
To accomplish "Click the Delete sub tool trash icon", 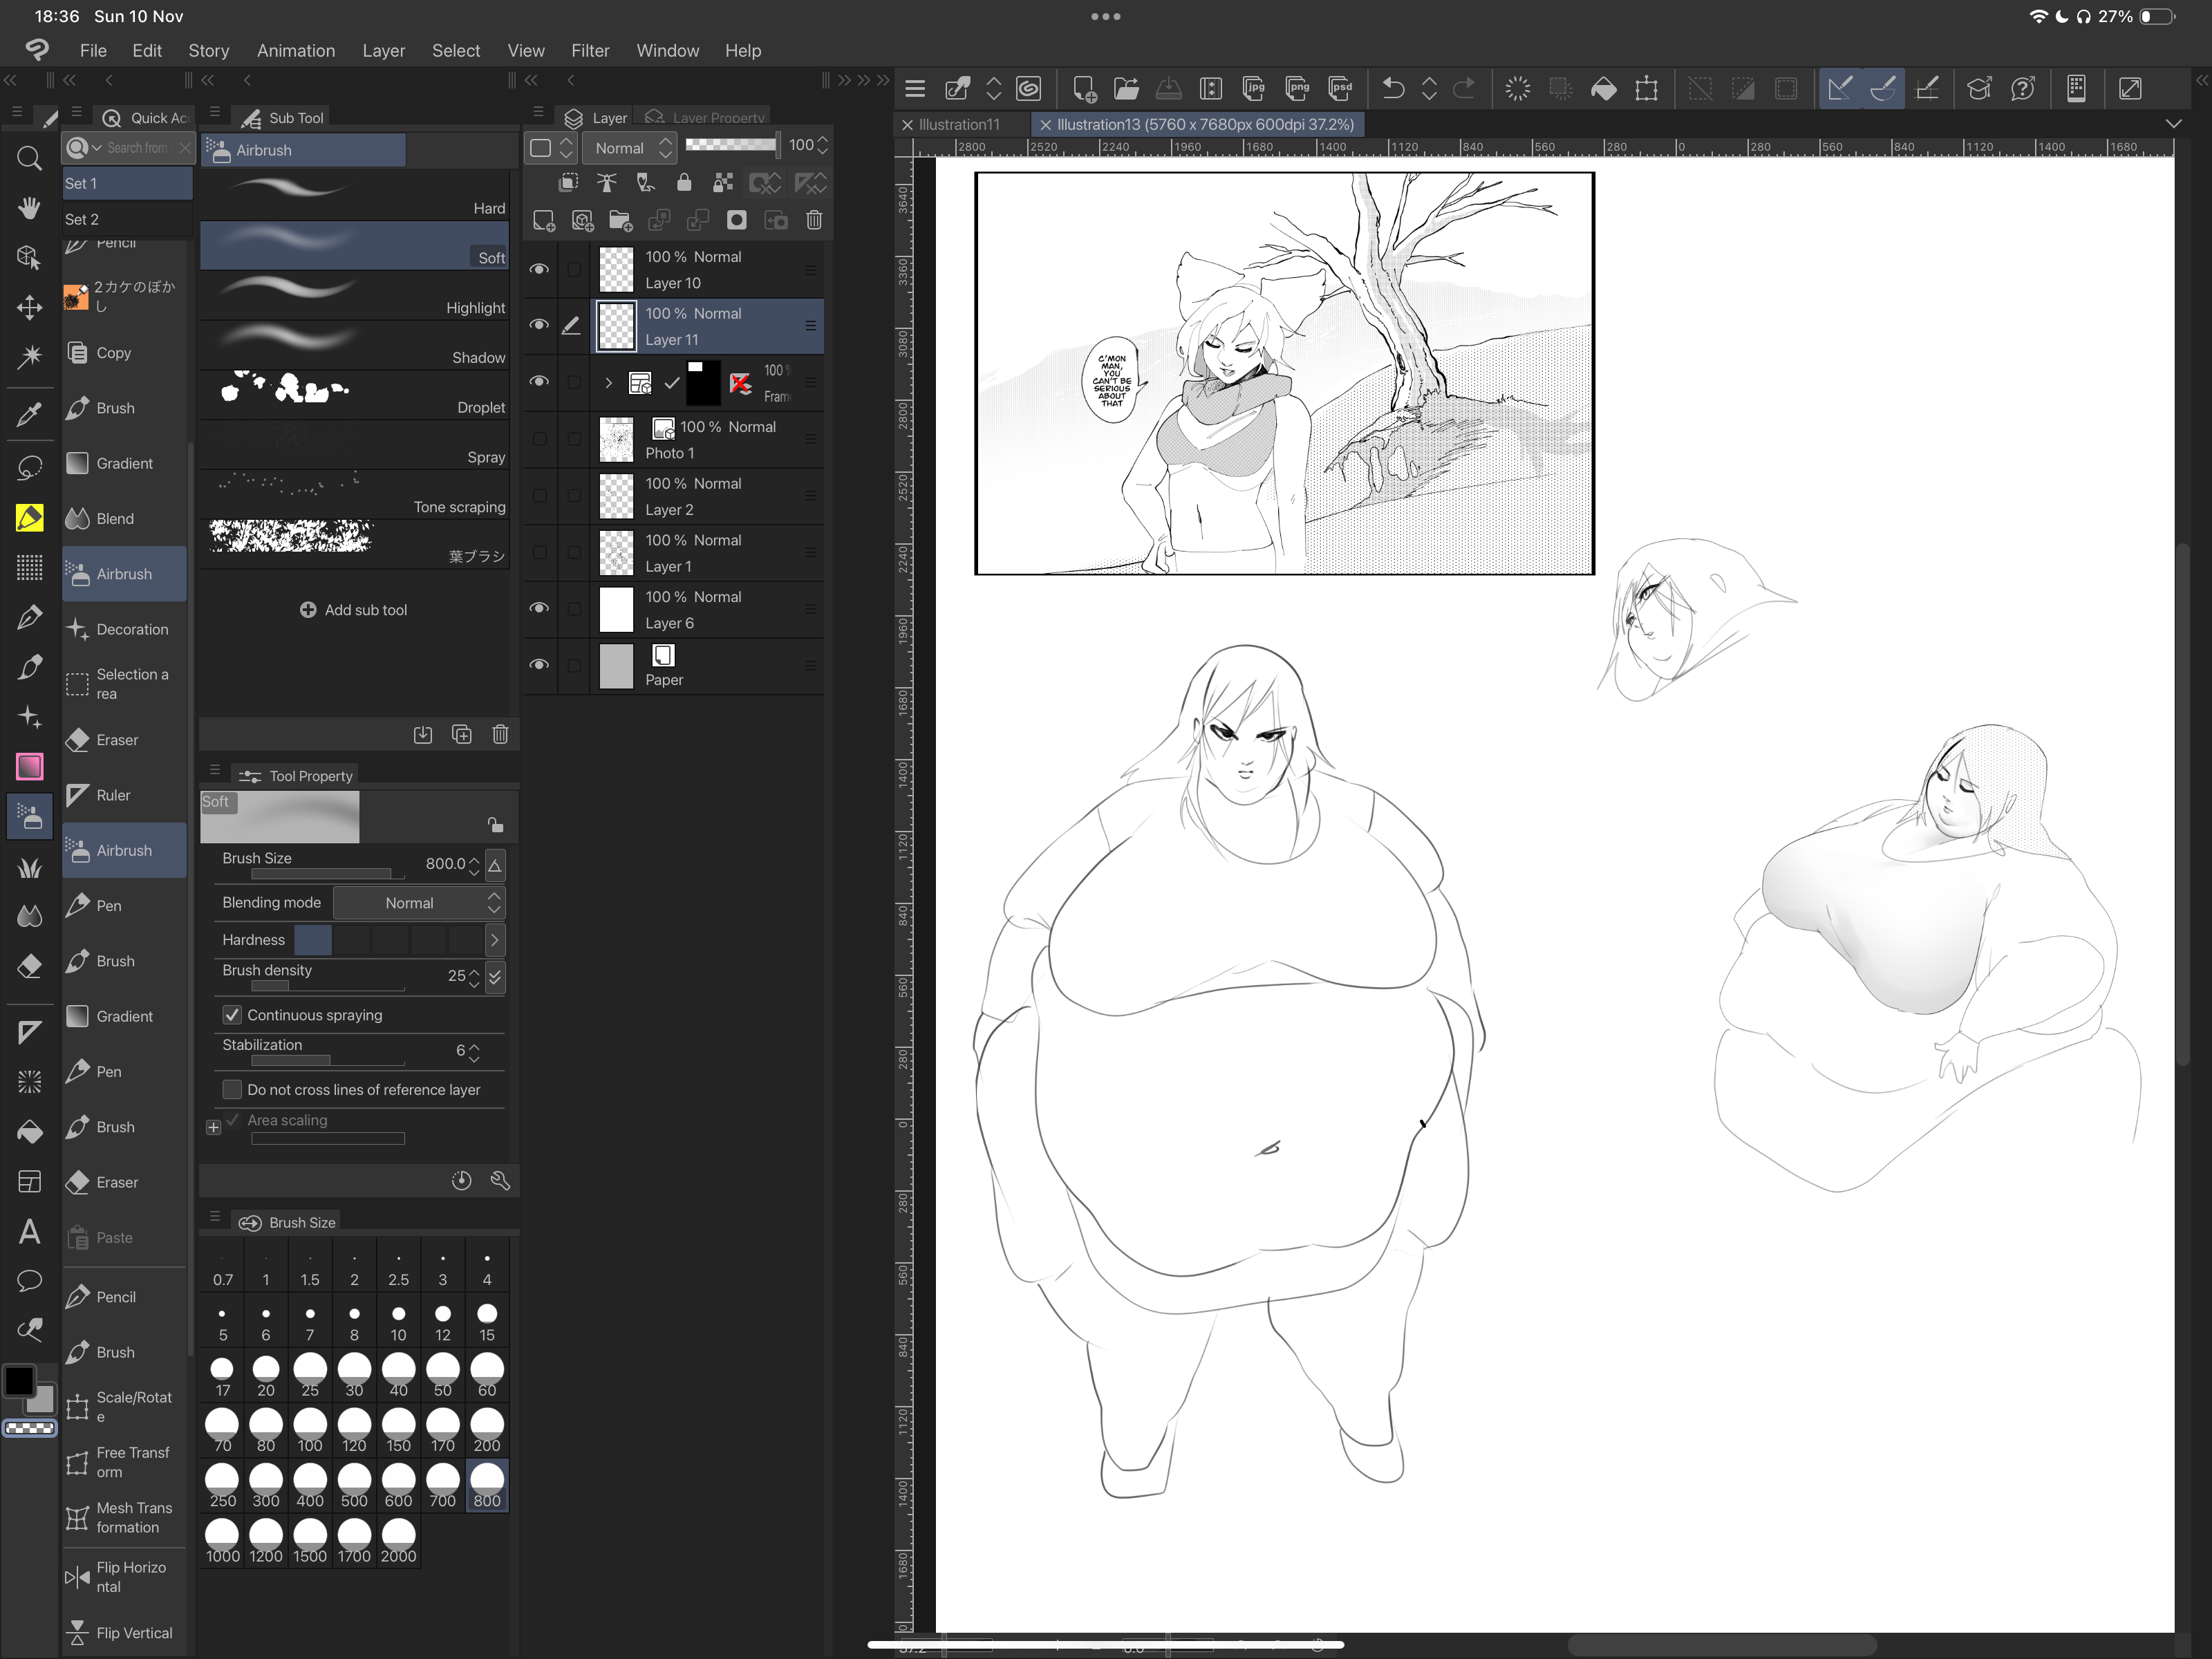I will click(500, 735).
